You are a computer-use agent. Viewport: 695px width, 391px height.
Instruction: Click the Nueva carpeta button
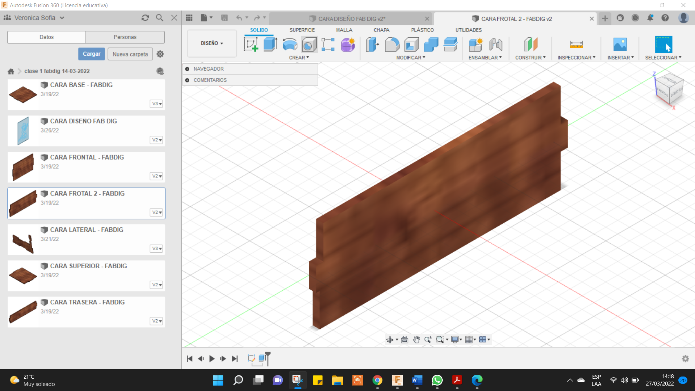point(130,54)
